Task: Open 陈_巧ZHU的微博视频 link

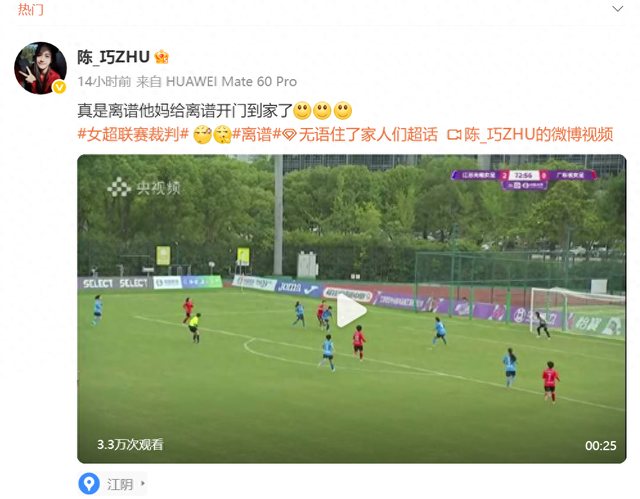Action: 539,134
